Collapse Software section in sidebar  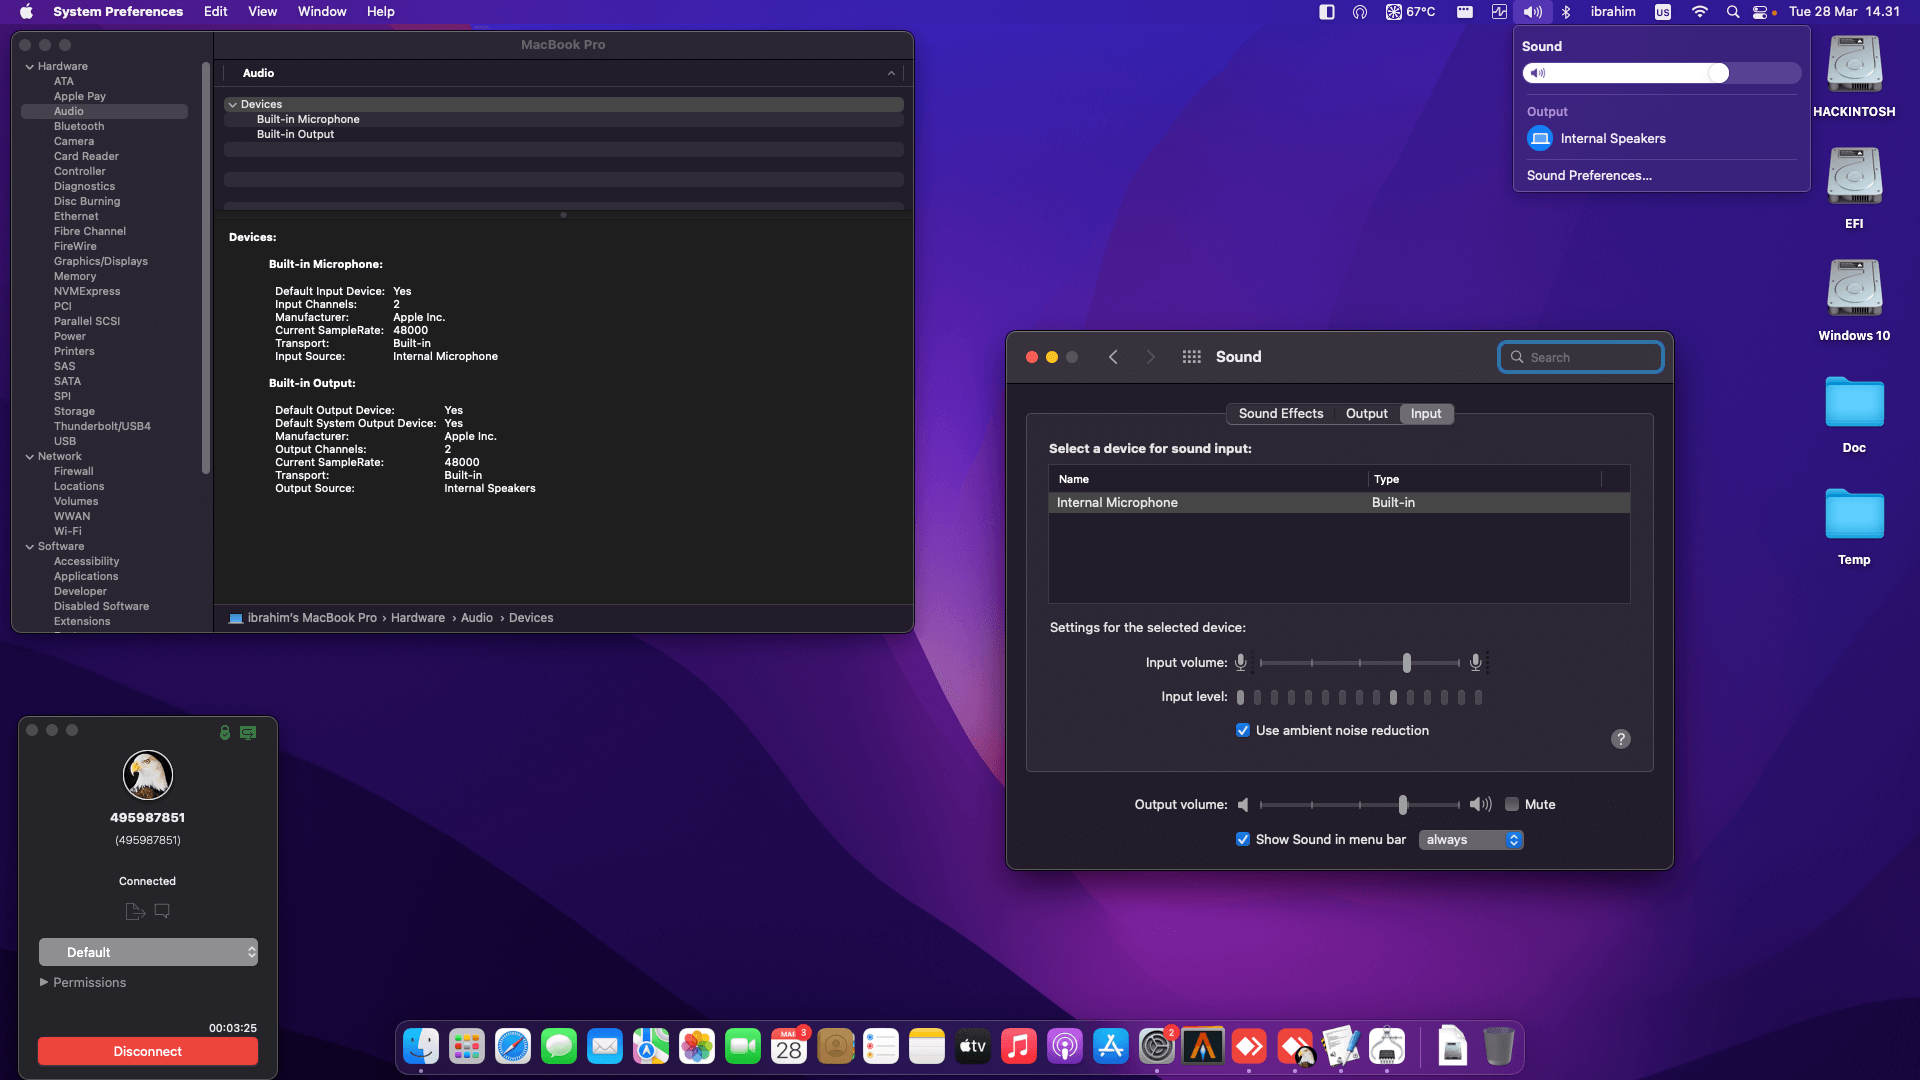click(29, 547)
